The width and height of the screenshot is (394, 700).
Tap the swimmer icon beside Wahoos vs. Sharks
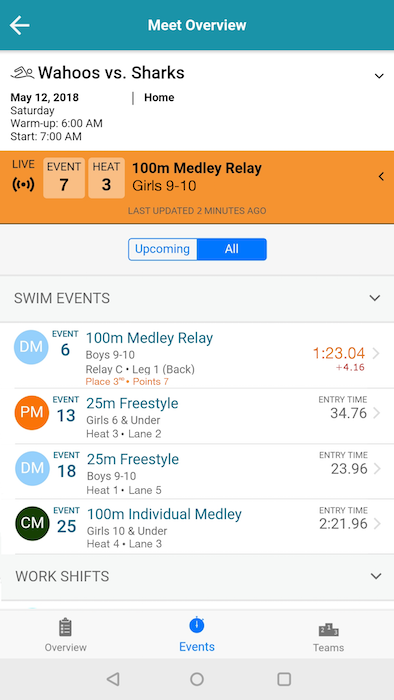[22, 73]
